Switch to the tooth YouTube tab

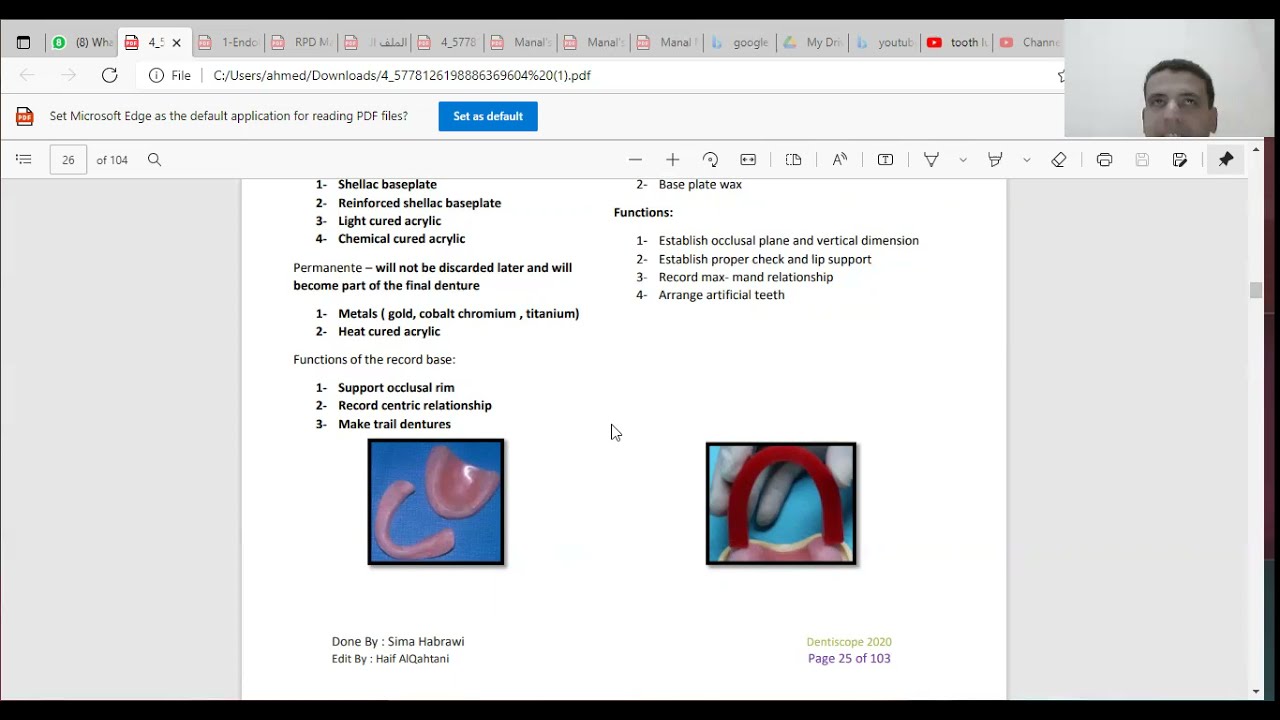tap(958, 42)
